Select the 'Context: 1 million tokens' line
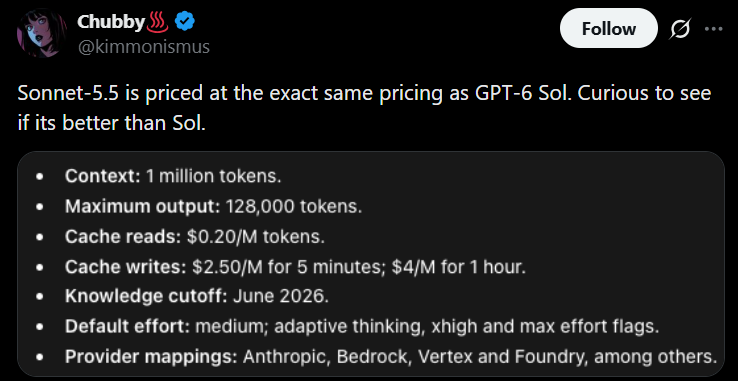Screen dimensions: 738x381 (173, 176)
